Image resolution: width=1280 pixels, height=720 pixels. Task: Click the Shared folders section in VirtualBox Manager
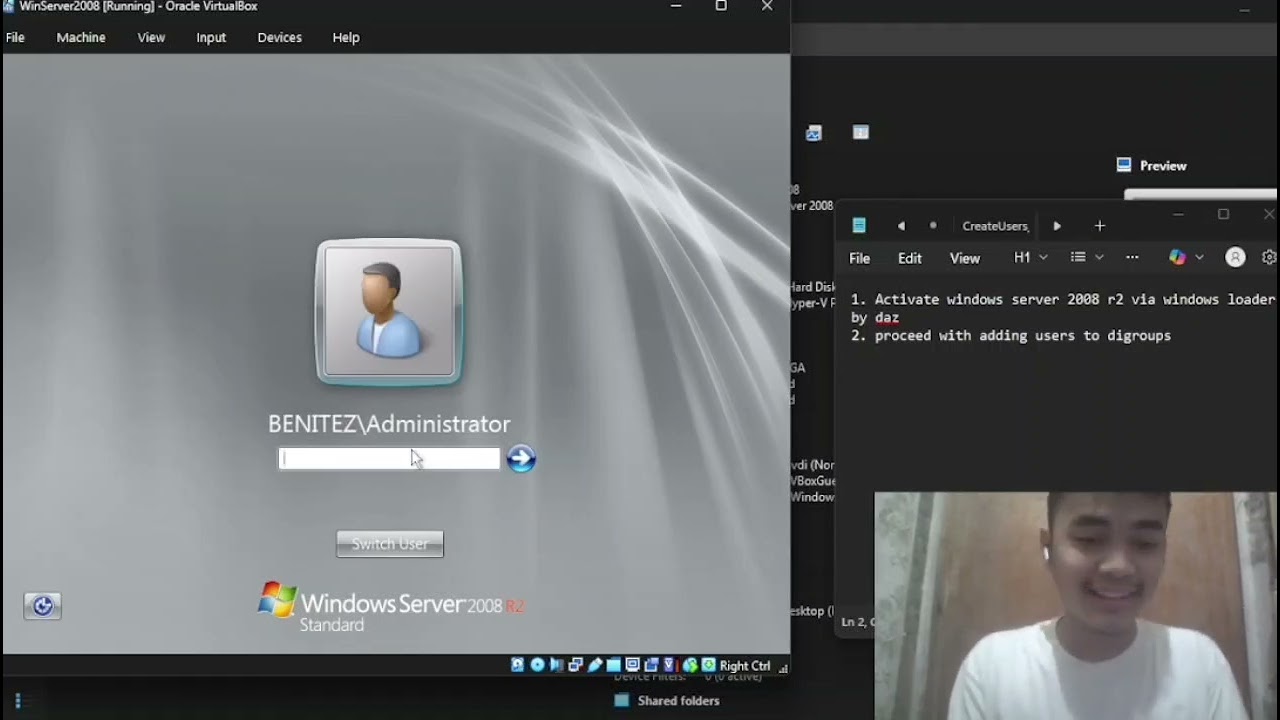[x=667, y=701]
